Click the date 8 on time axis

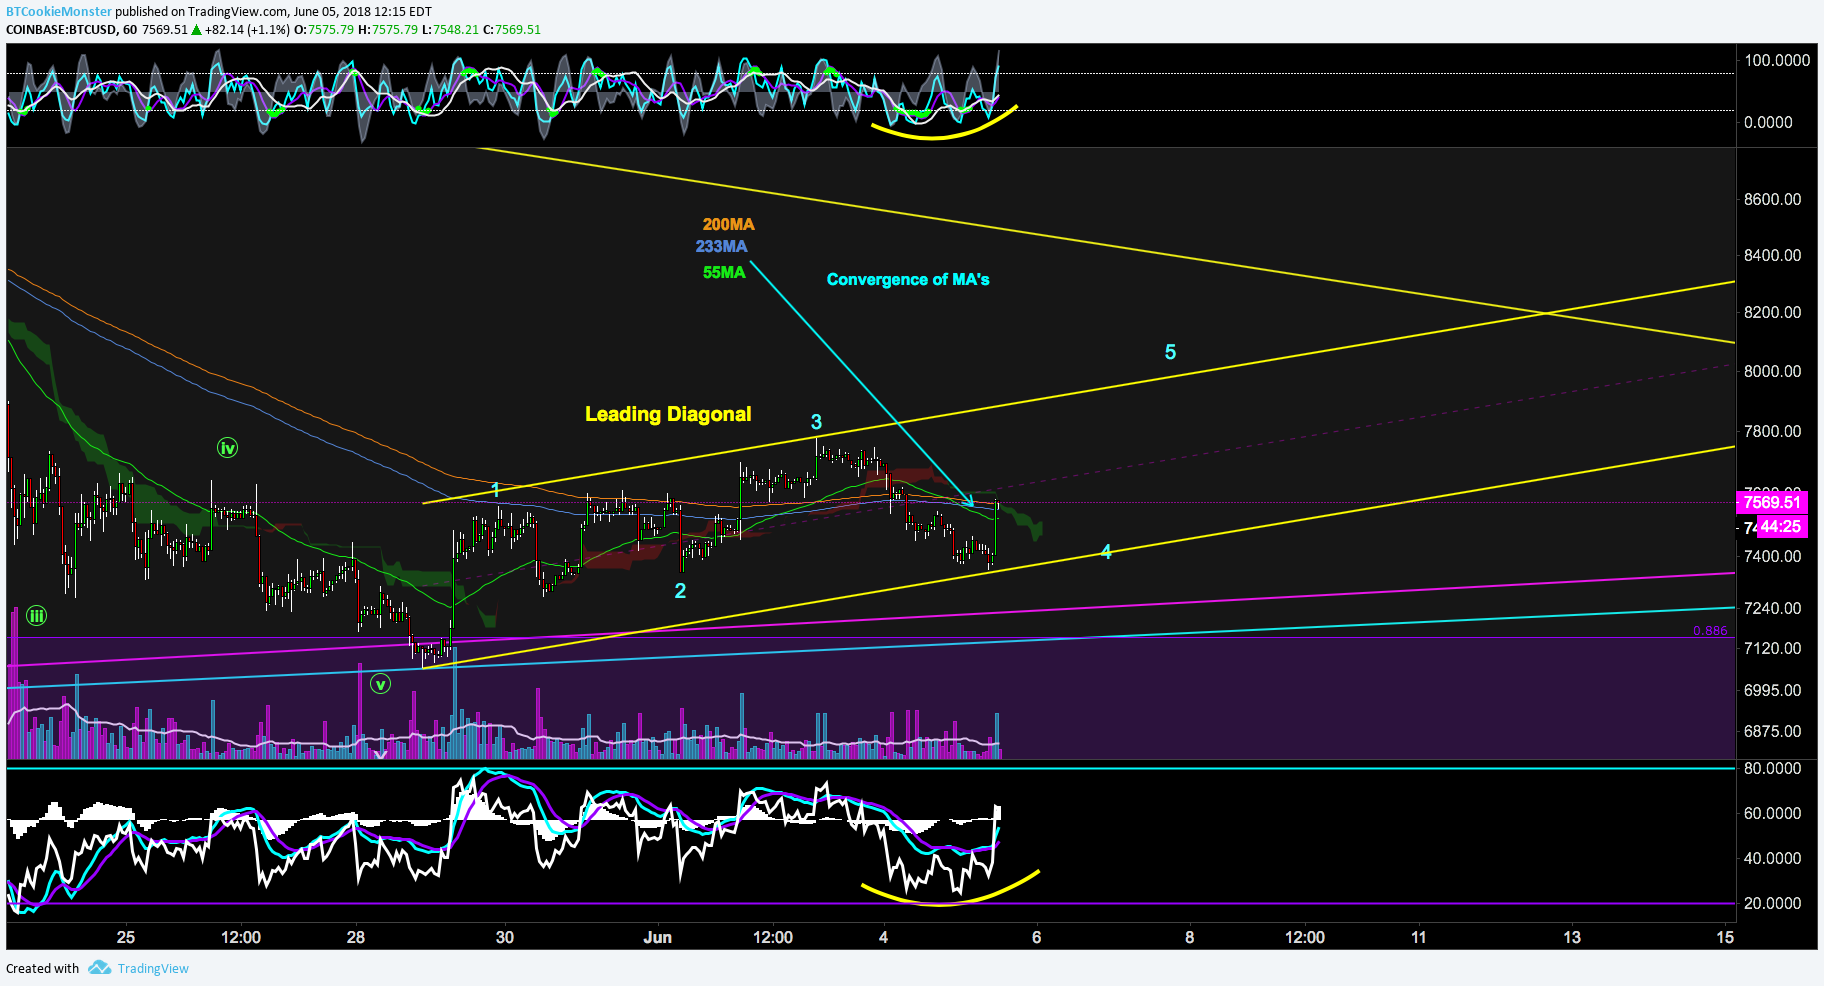pyautogui.click(x=1189, y=937)
